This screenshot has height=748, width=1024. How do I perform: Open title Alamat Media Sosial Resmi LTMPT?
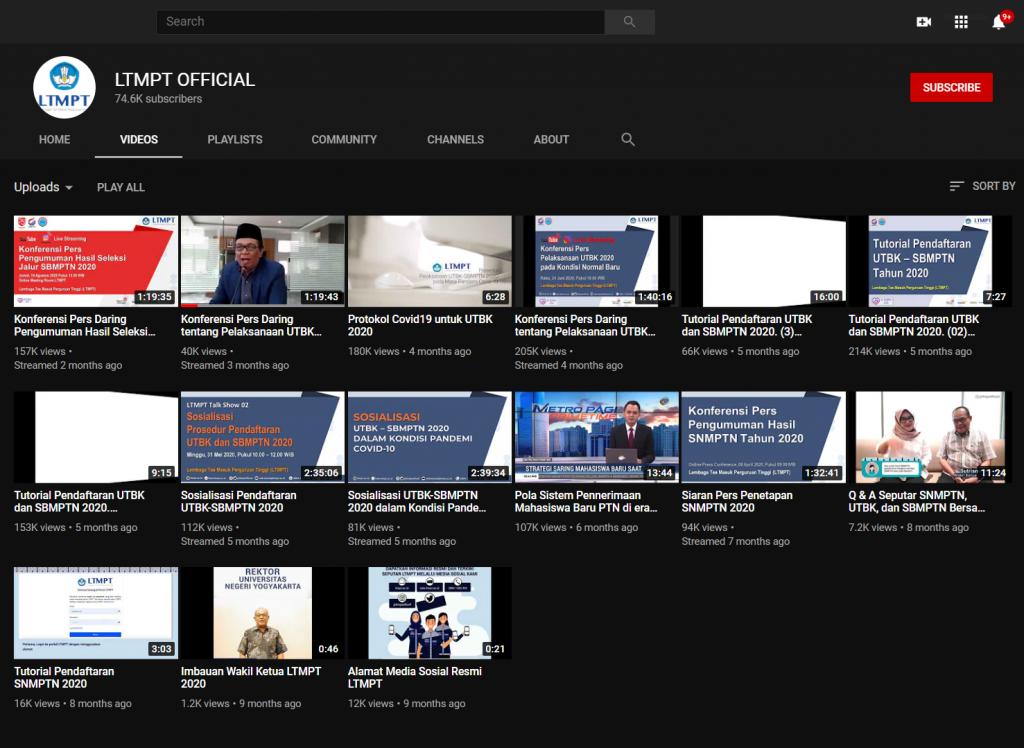415,677
